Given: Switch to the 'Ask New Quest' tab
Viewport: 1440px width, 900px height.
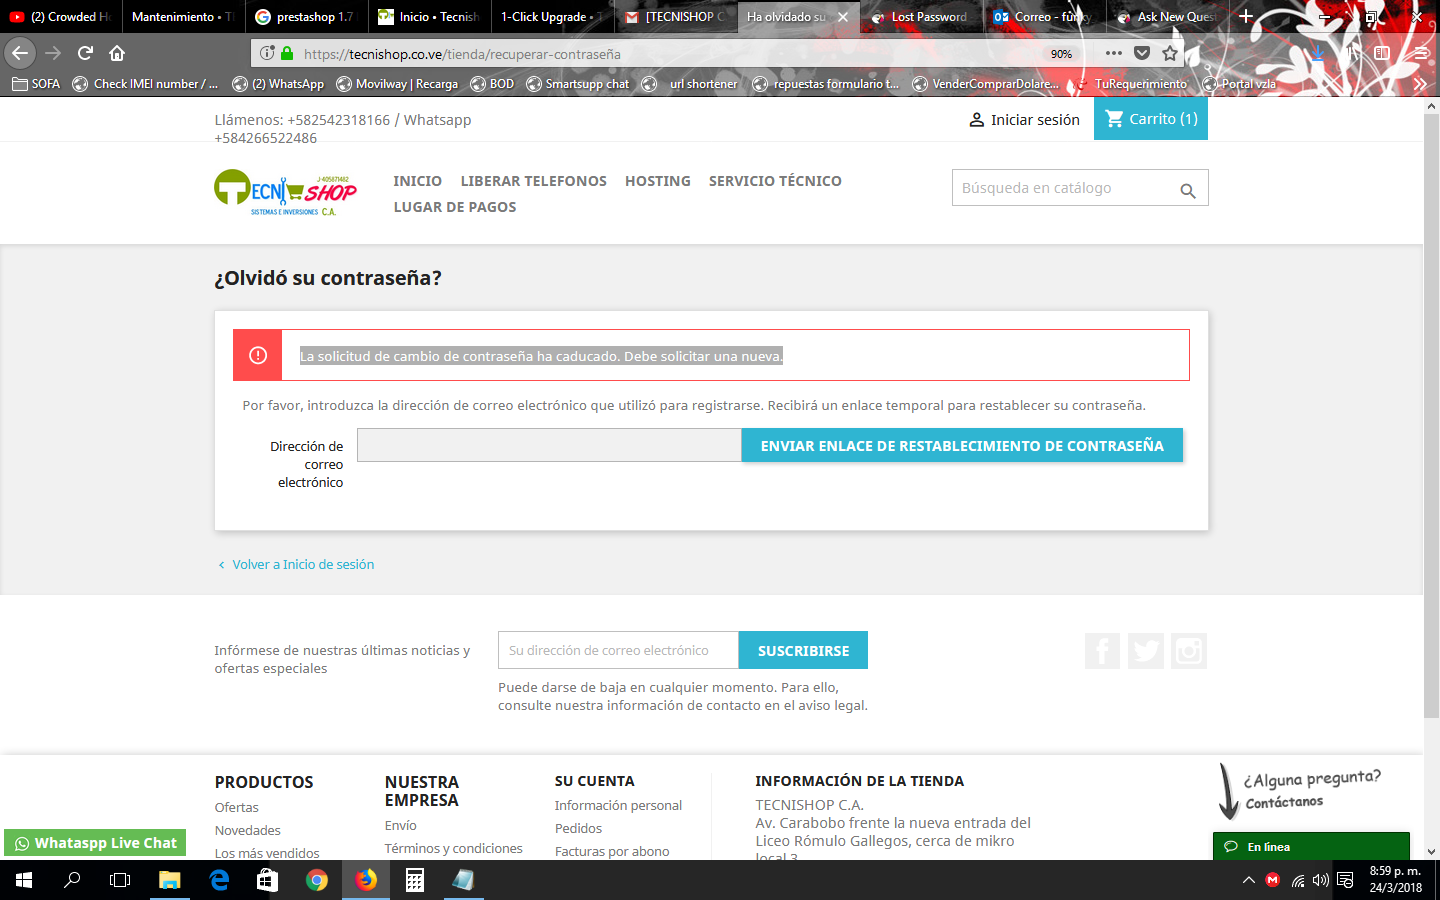Looking at the screenshot, I should [1166, 17].
